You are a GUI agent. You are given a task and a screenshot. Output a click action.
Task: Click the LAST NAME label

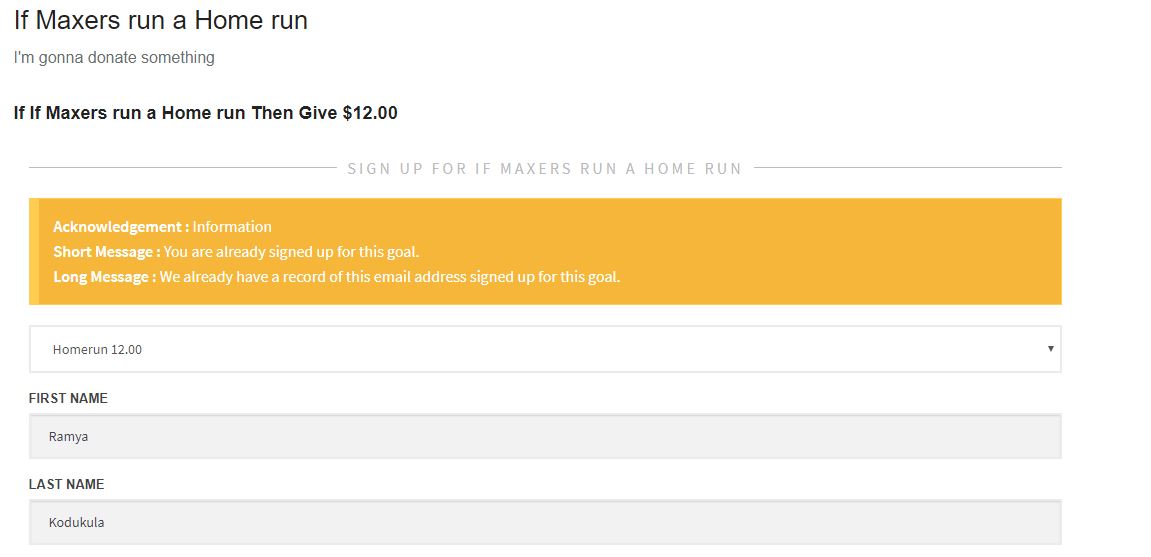pos(67,484)
